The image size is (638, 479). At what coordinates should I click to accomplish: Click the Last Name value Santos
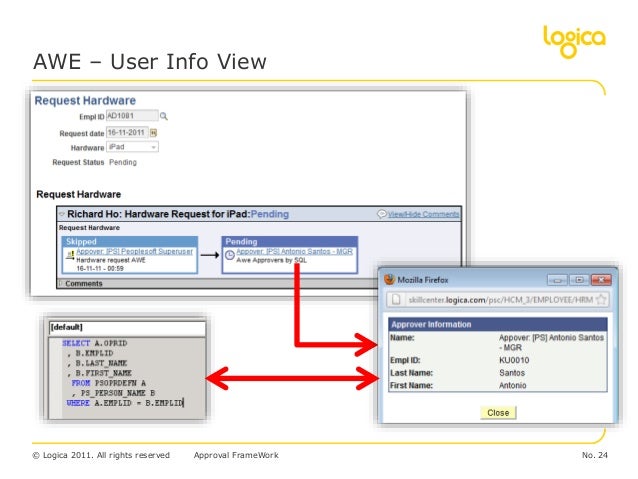point(512,373)
